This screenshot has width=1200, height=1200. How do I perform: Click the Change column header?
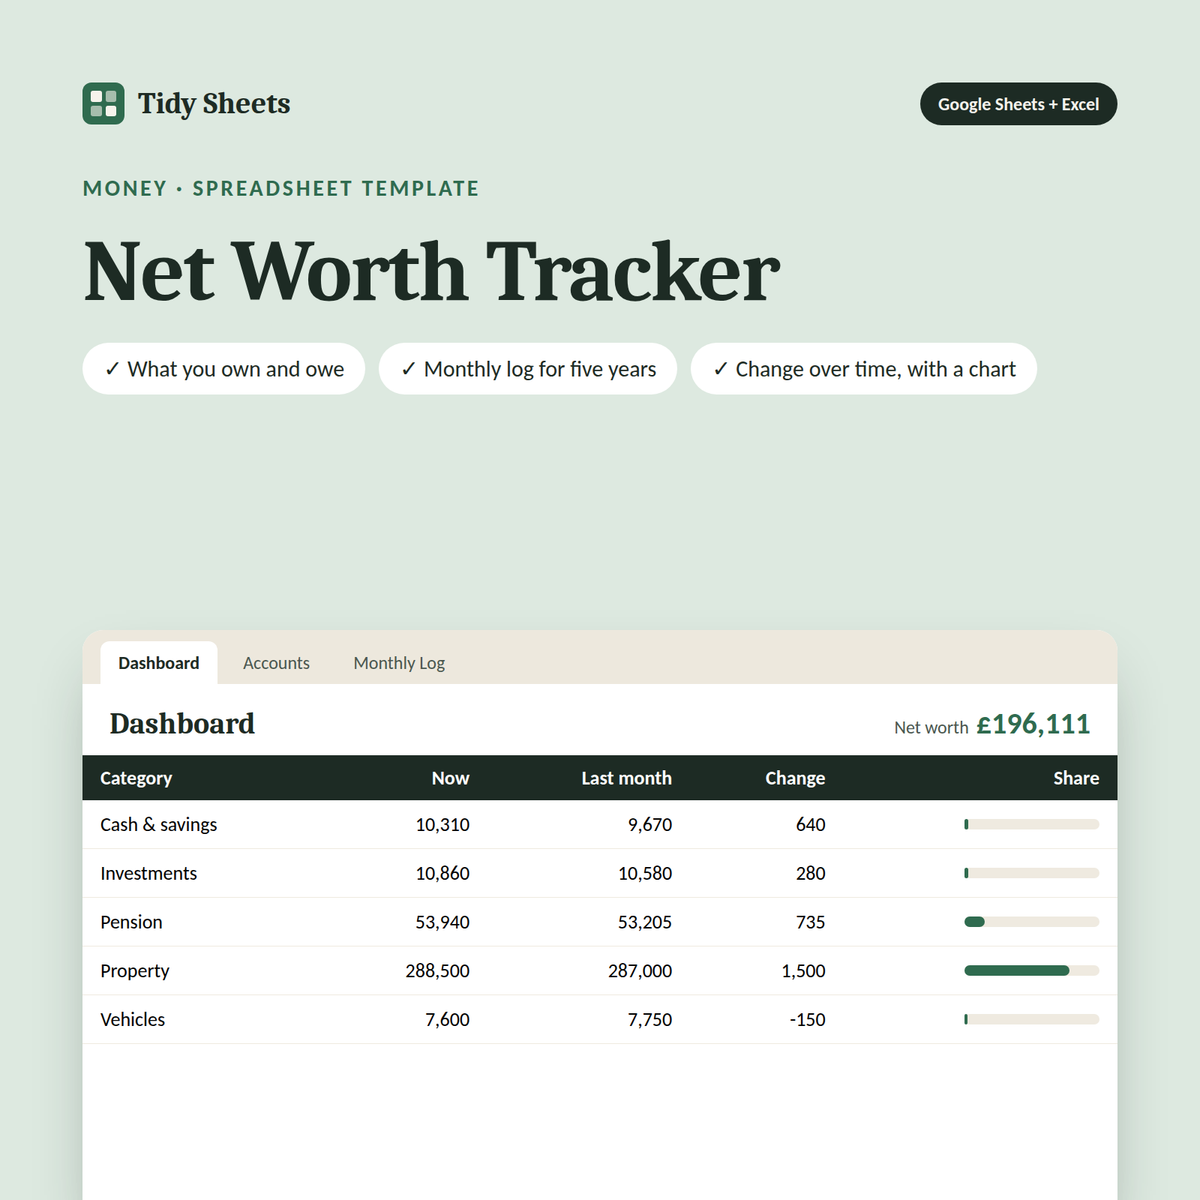click(795, 778)
